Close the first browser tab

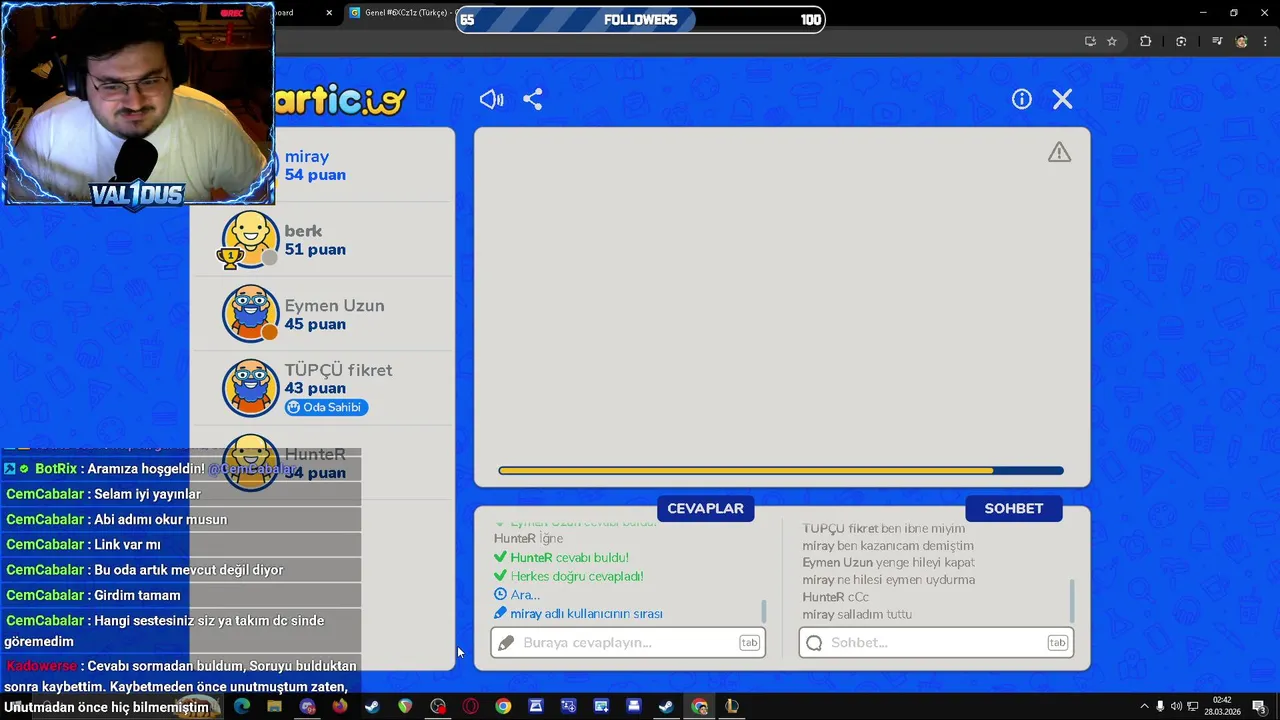click(330, 13)
